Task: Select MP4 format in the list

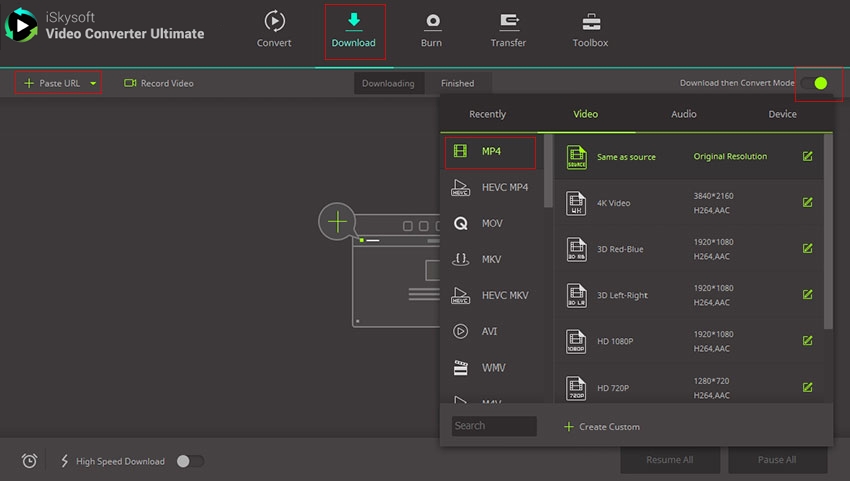Action: coord(490,152)
